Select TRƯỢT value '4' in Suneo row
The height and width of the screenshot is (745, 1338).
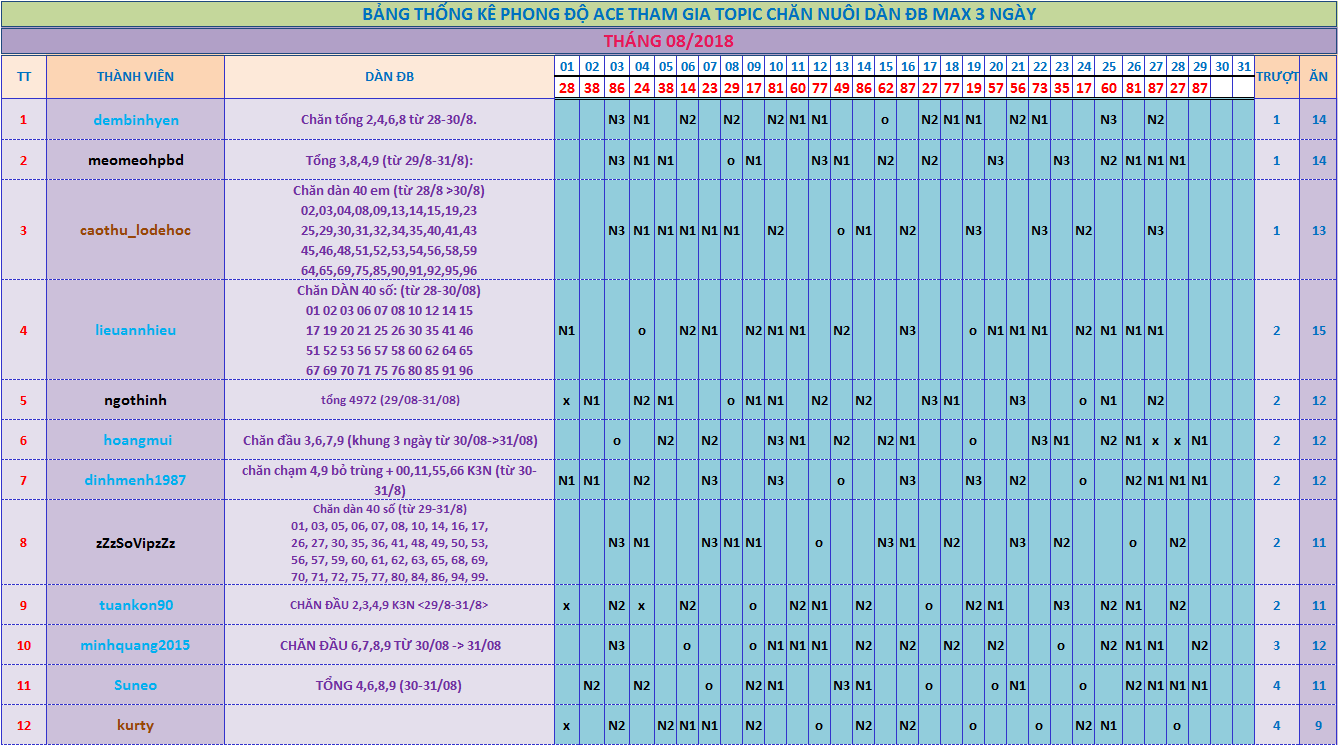point(1277,685)
